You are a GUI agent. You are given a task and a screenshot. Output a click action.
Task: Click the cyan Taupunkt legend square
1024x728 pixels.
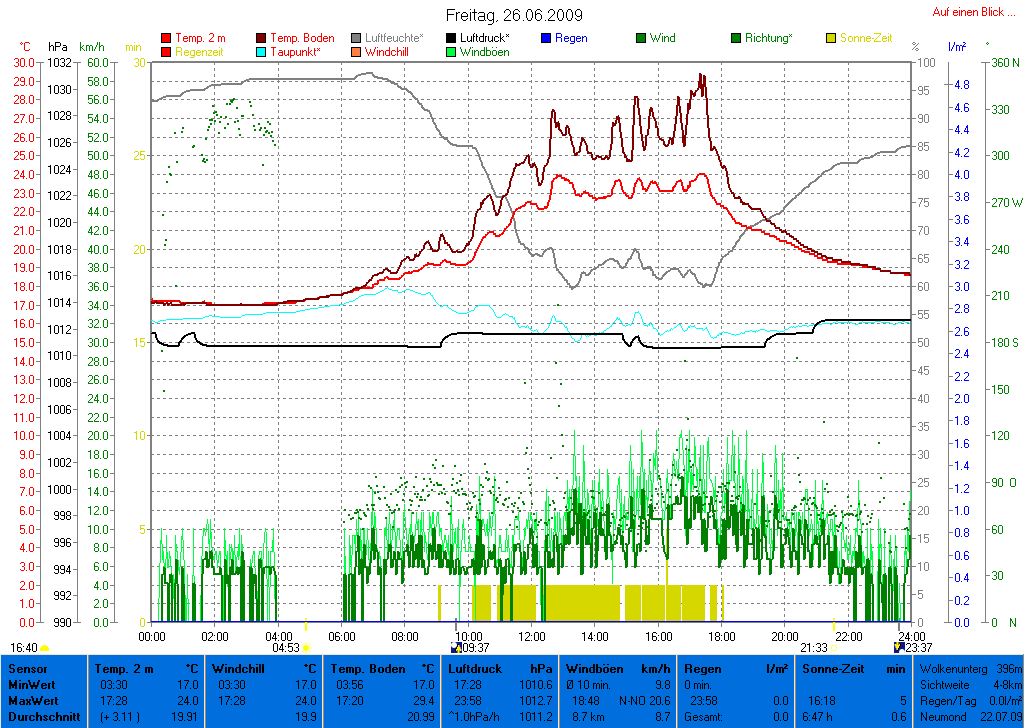262,52
